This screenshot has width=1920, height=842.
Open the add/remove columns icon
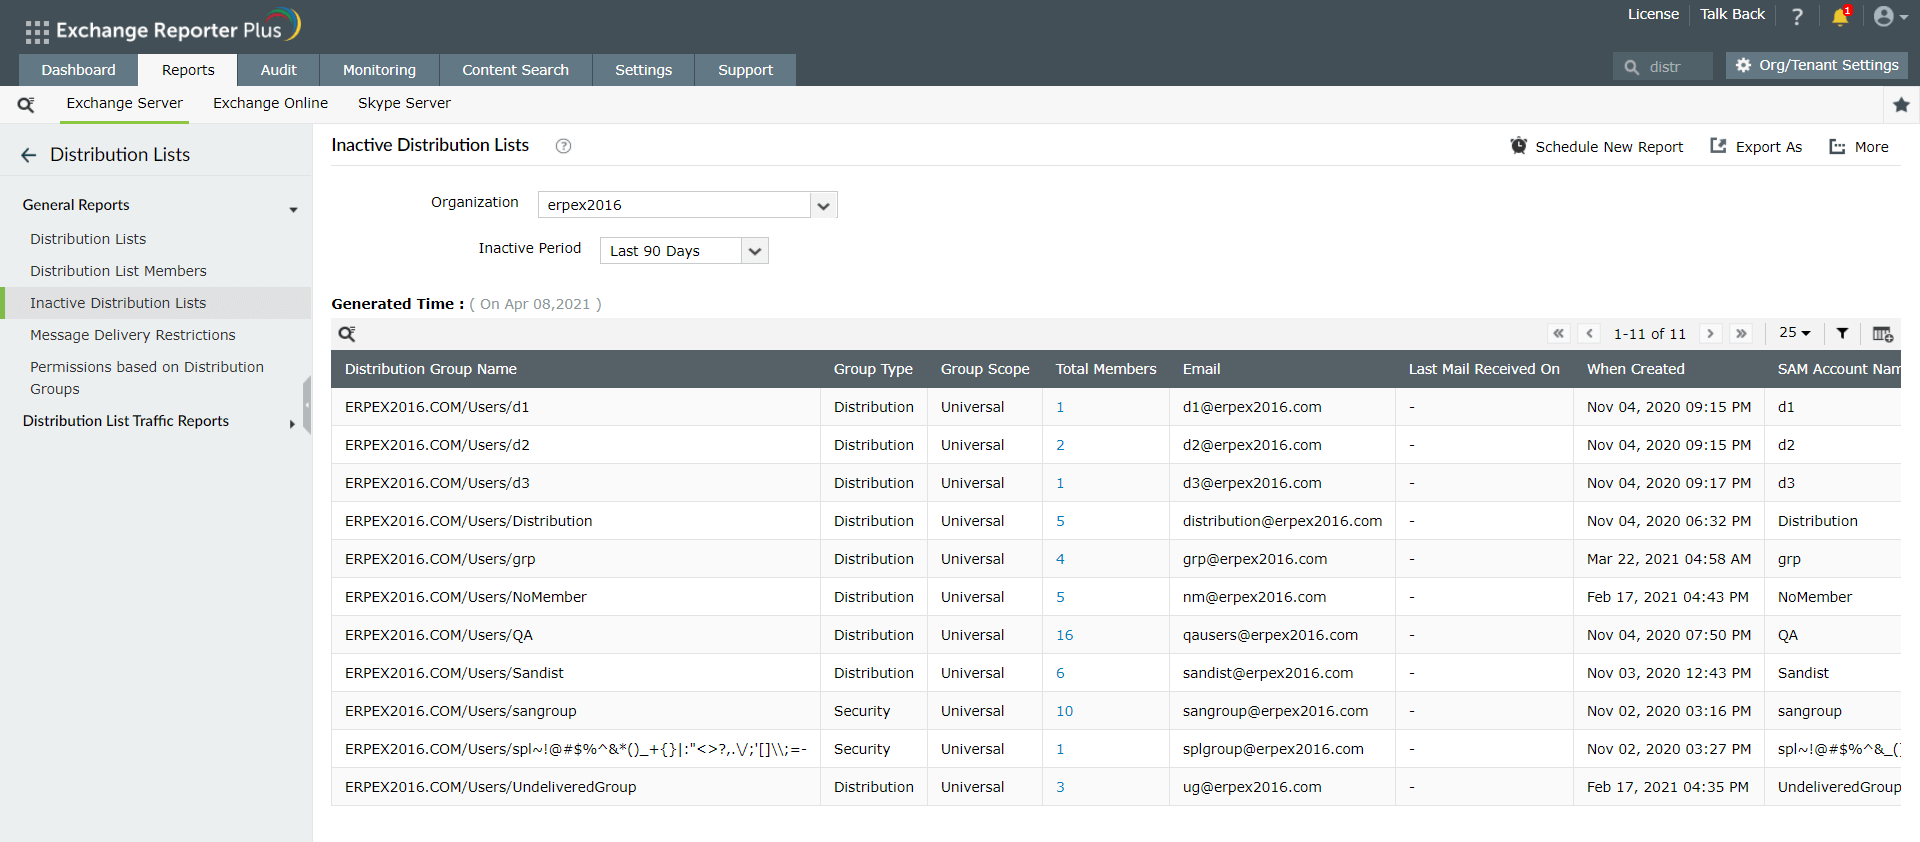click(1882, 334)
